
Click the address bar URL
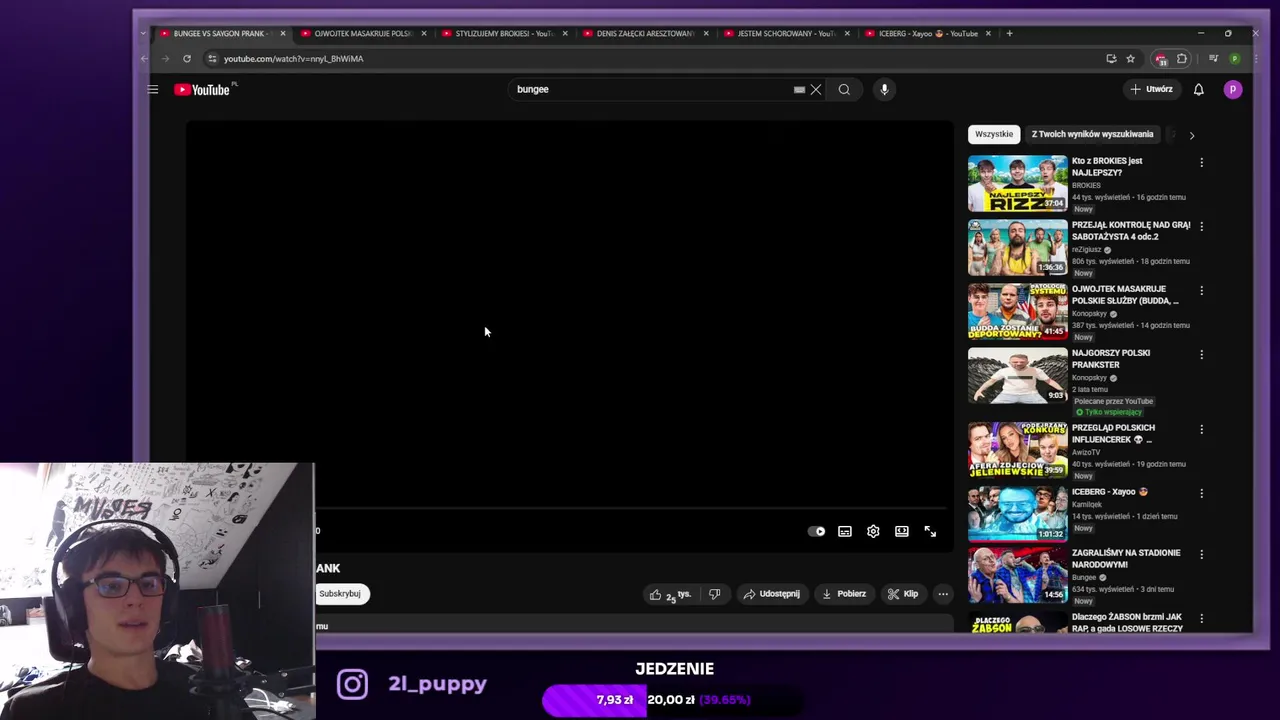[293, 58]
